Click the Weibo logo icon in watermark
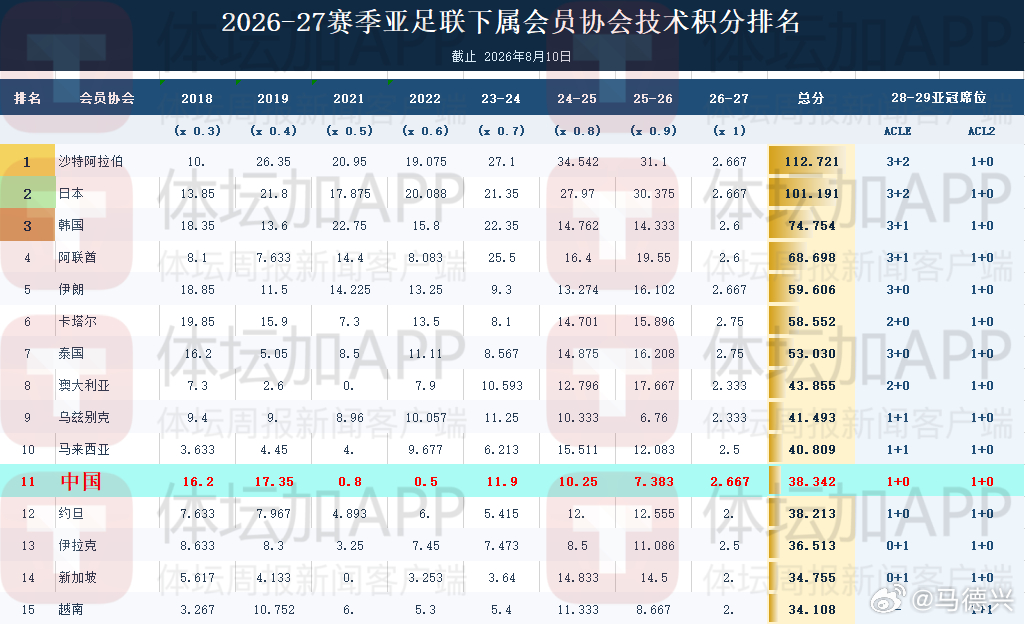The width and height of the screenshot is (1025, 624). [x=889, y=599]
